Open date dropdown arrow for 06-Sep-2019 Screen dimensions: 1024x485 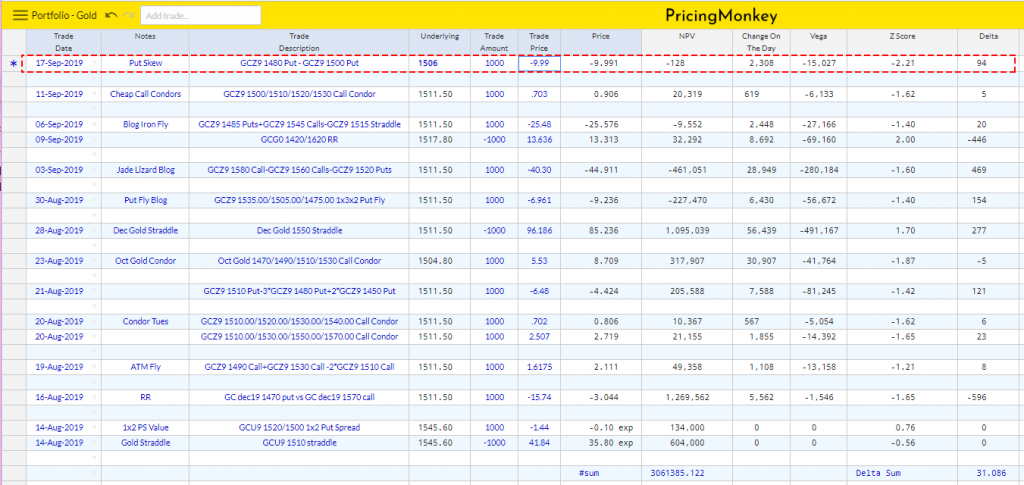[x=95, y=124]
